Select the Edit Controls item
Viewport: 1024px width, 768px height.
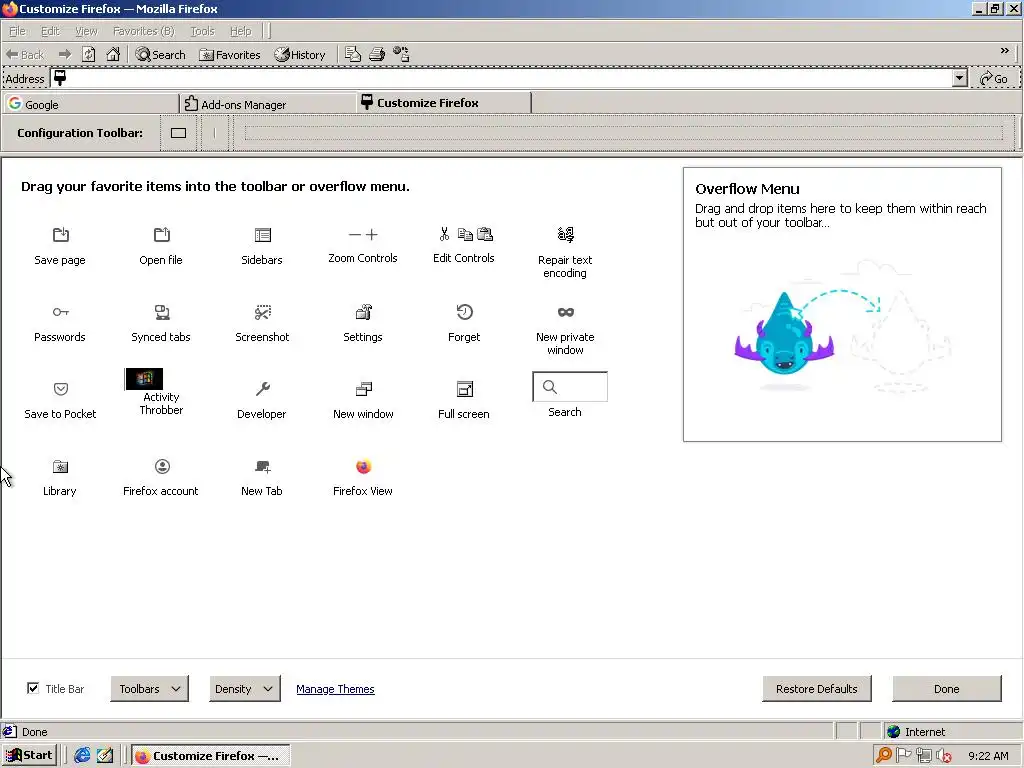click(464, 245)
